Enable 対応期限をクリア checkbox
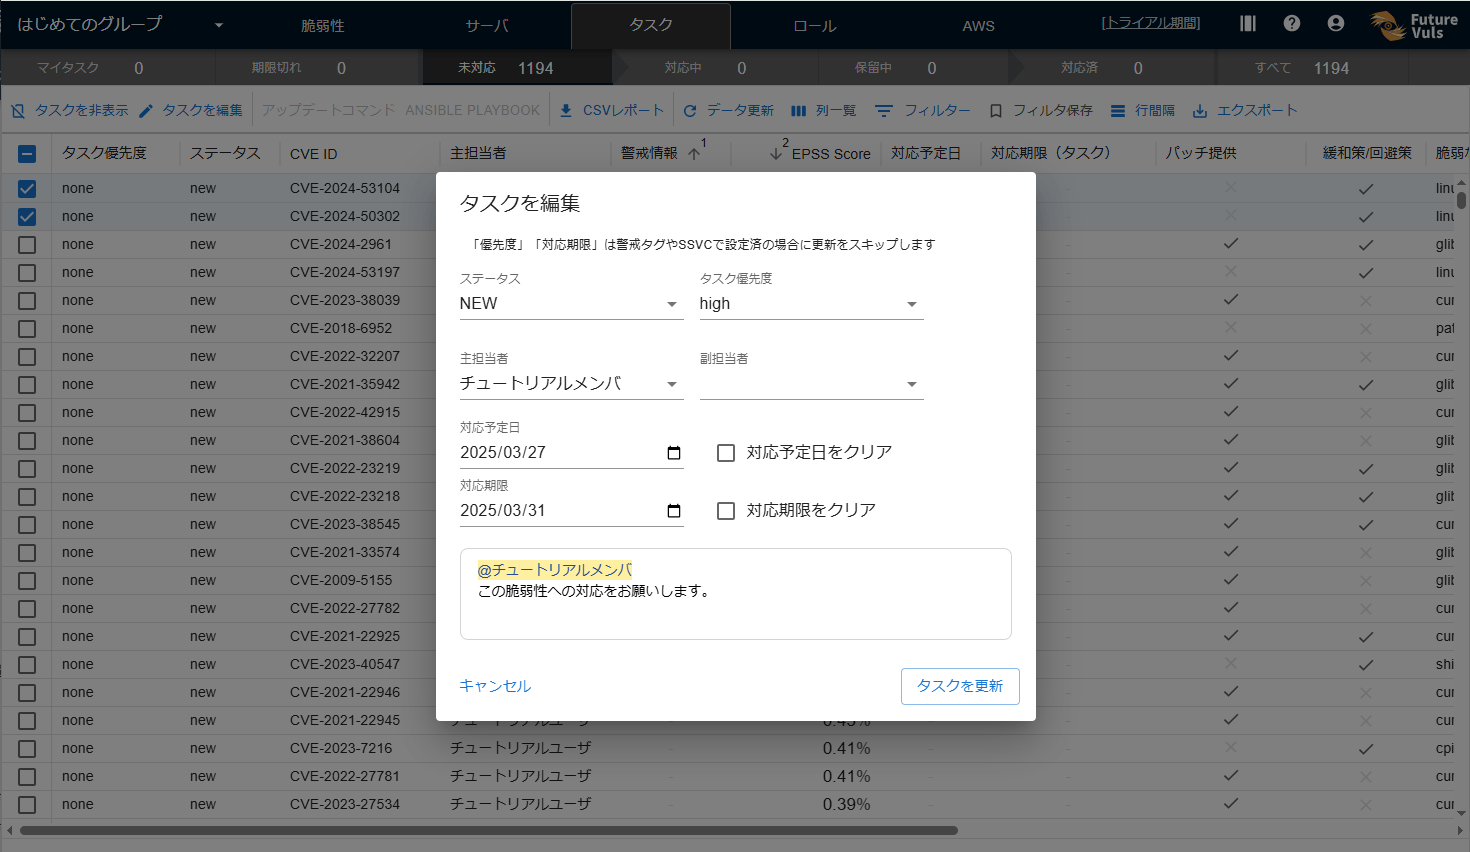This screenshot has height=852, width=1470. [726, 511]
